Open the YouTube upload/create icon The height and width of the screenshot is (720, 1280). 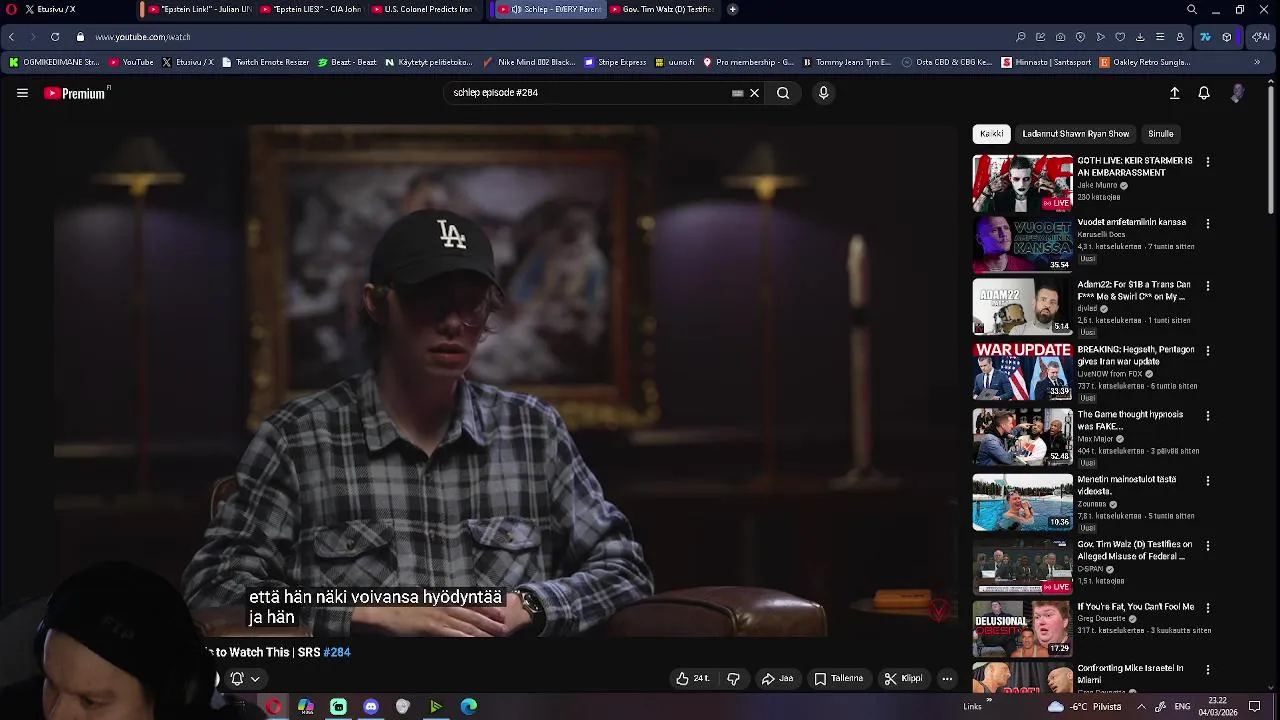[1175, 93]
